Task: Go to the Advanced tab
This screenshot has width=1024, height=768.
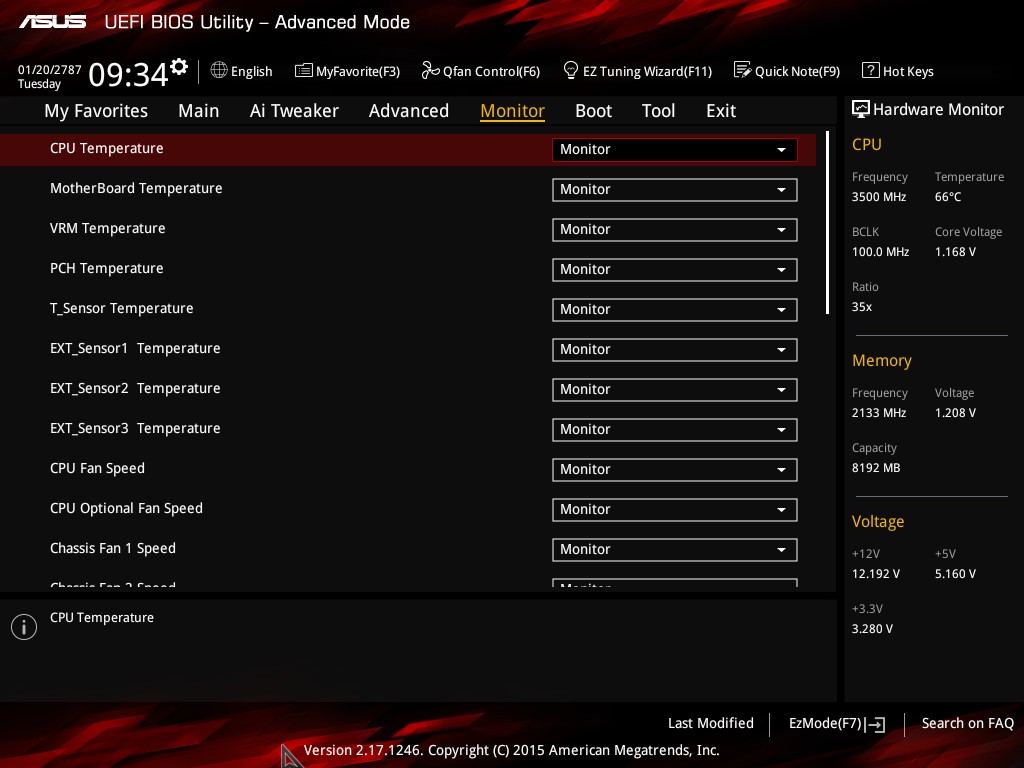Action: click(409, 111)
